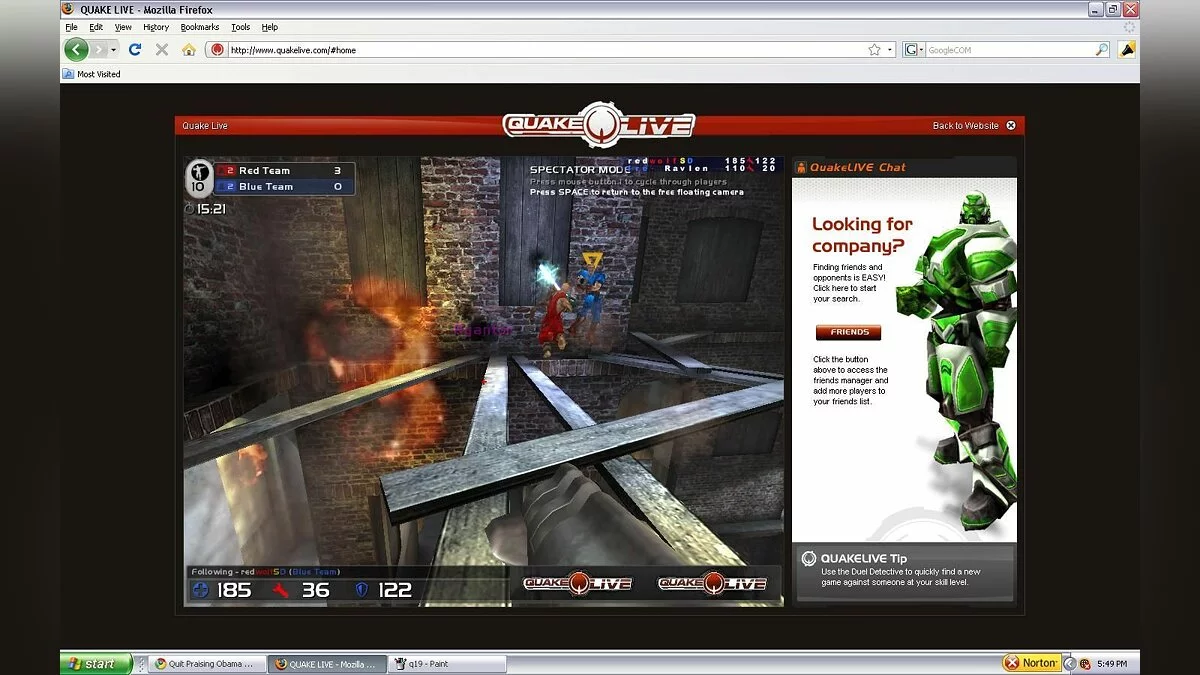Click the GoogleCOM search box

coord(1010,49)
